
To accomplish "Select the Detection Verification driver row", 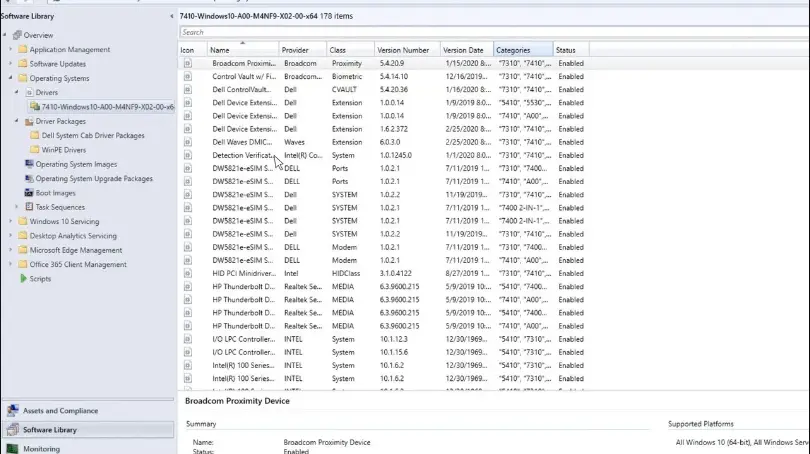I will coord(385,155).
